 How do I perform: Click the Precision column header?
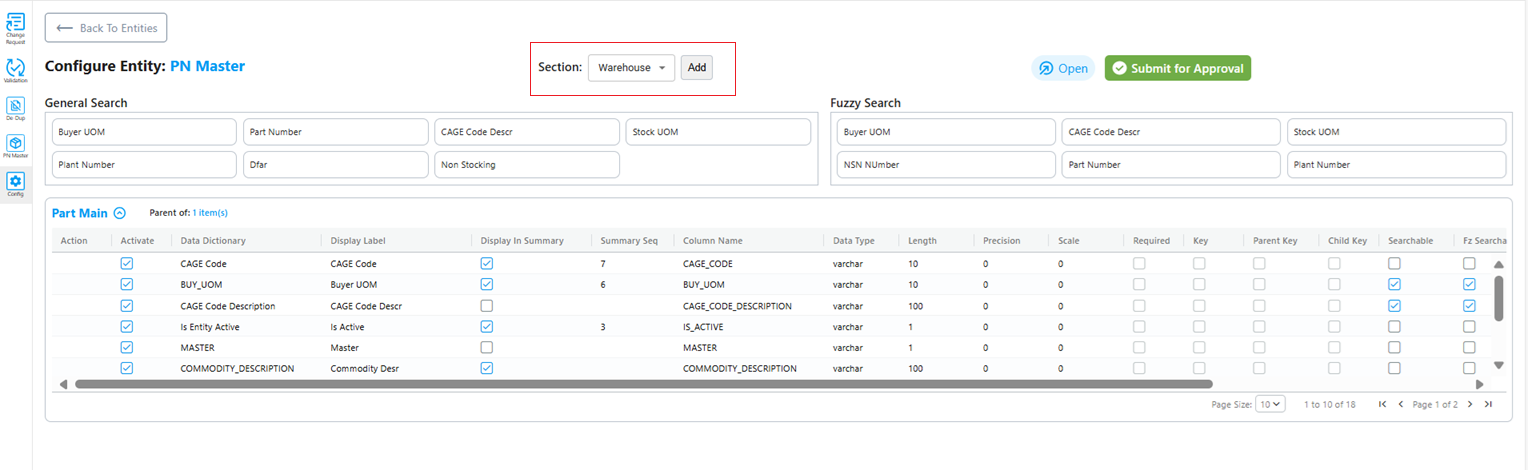pyautogui.click(x=1002, y=240)
